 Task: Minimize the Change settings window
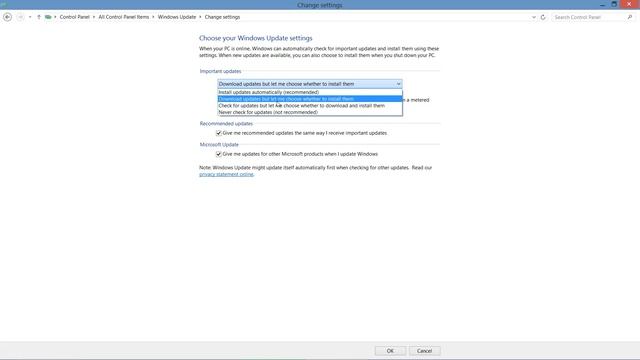(602, 4)
